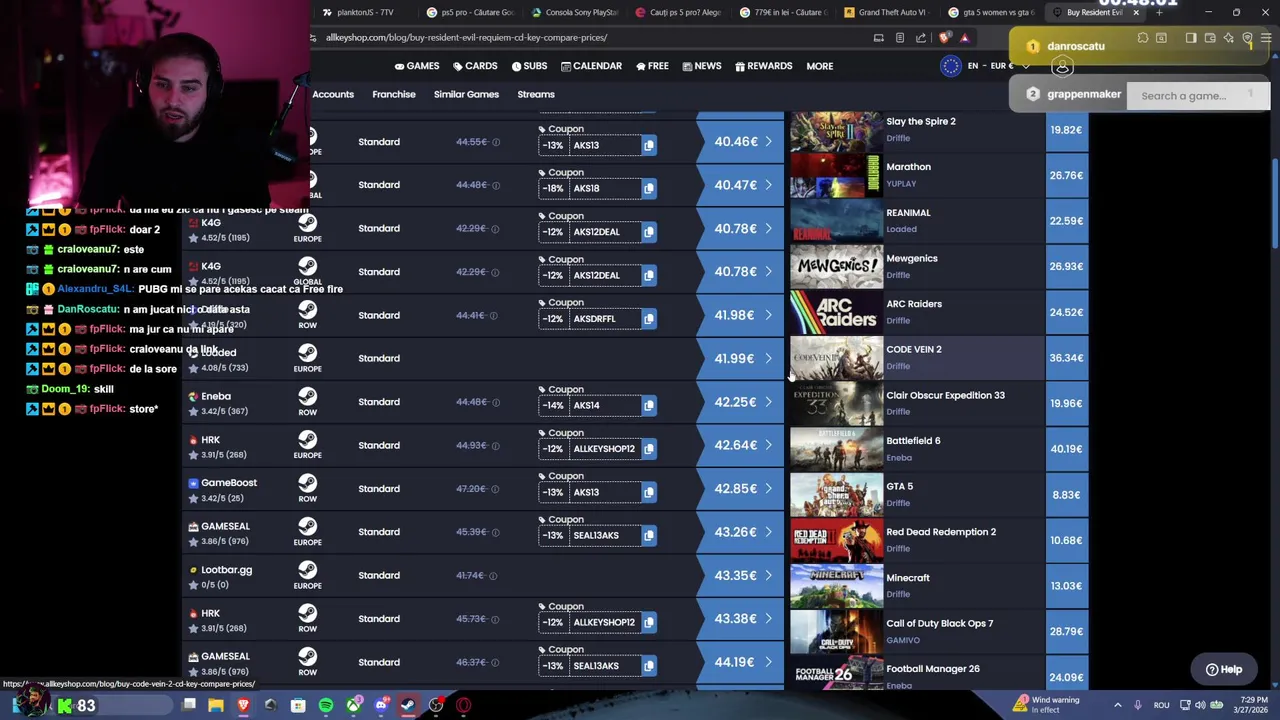Open Clair Obscur Expedition 33 deal
The height and width of the screenshot is (720, 1280).
(938, 403)
